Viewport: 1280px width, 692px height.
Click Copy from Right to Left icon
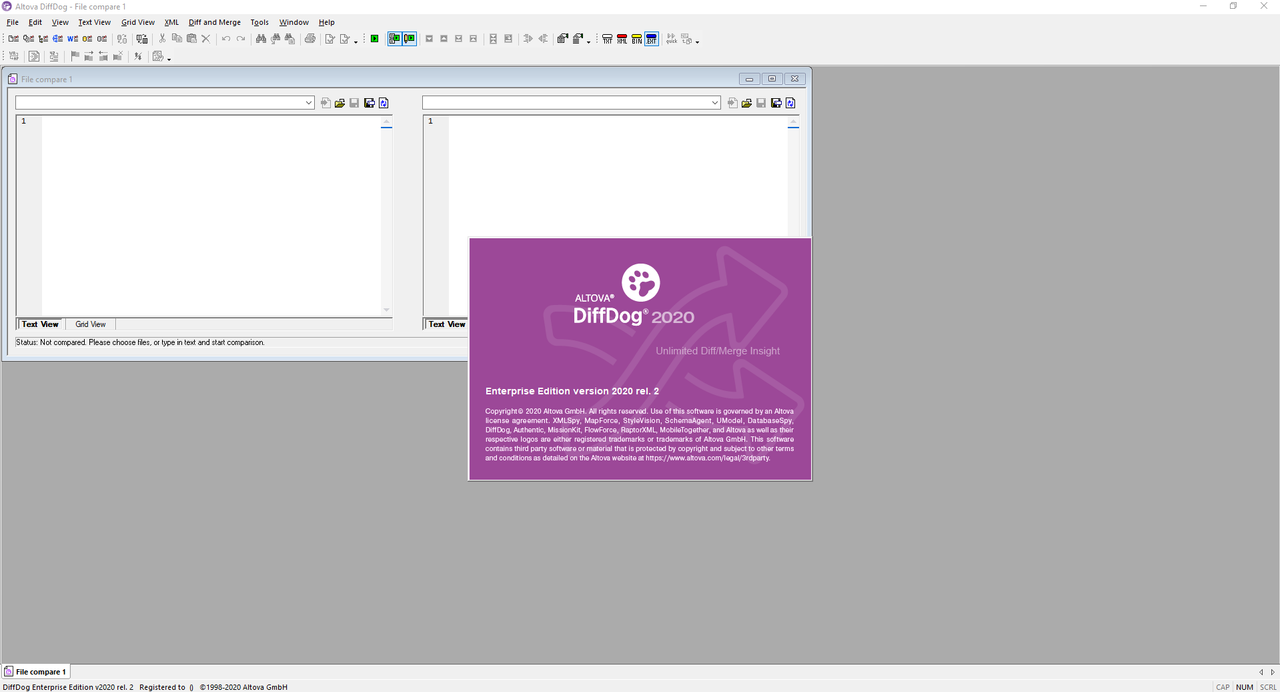(544, 39)
